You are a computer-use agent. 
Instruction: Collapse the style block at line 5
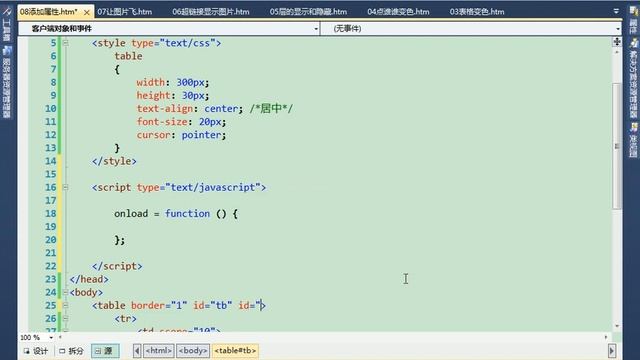(x=65, y=43)
